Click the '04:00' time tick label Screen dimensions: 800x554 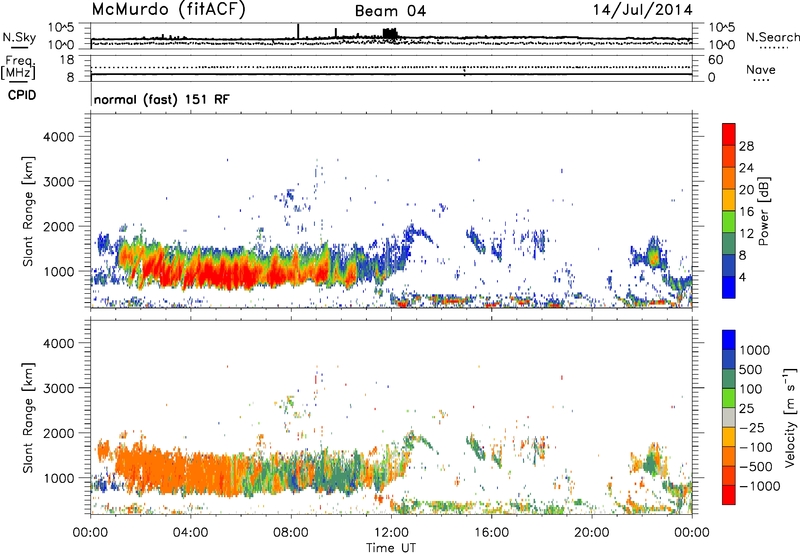[190, 533]
